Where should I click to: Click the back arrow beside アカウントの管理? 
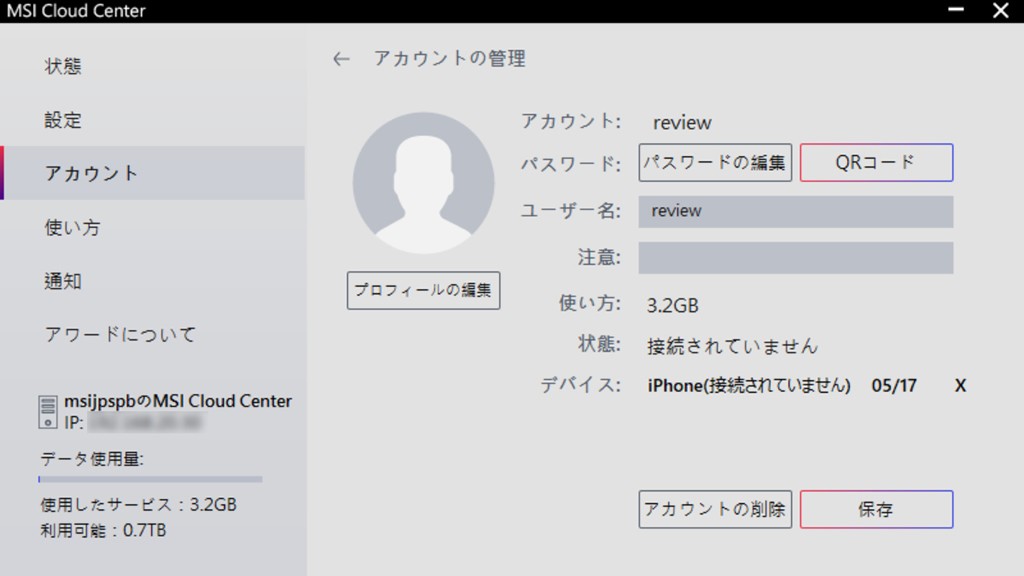341,60
